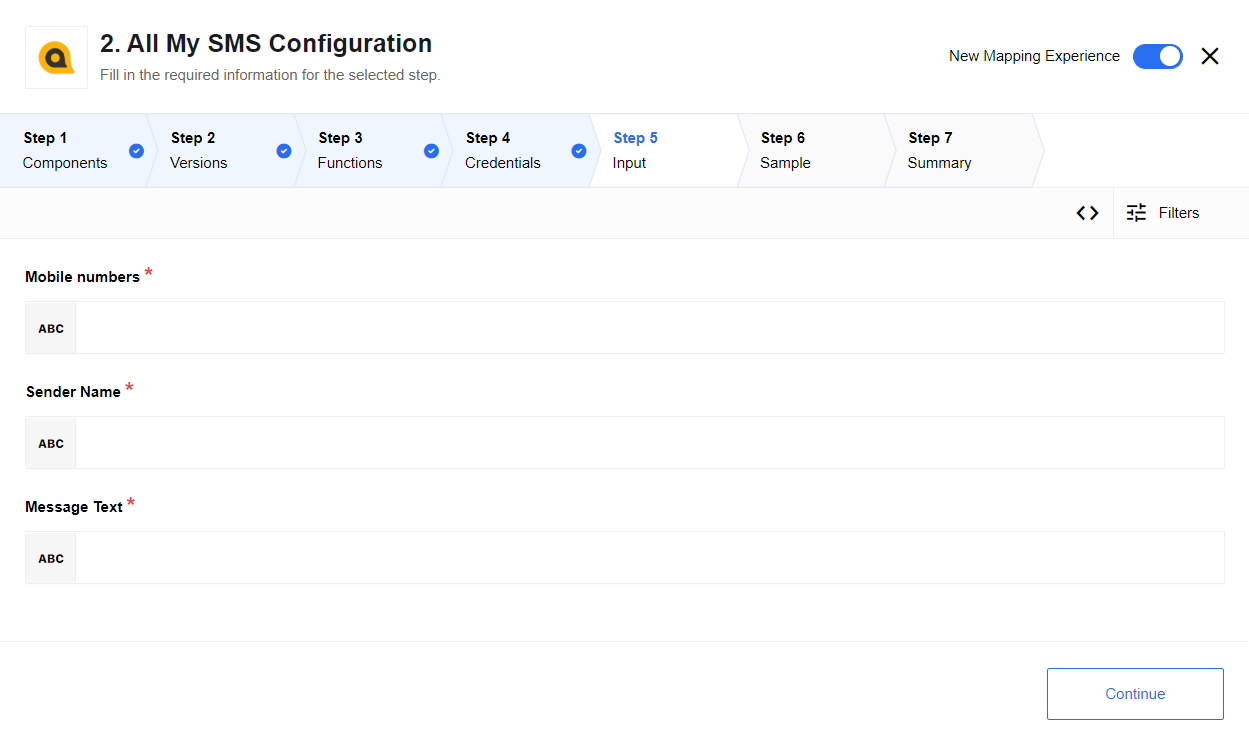Click the 'Mobile numbers' field label
The image size is (1249, 744).
pyautogui.click(x=82, y=277)
